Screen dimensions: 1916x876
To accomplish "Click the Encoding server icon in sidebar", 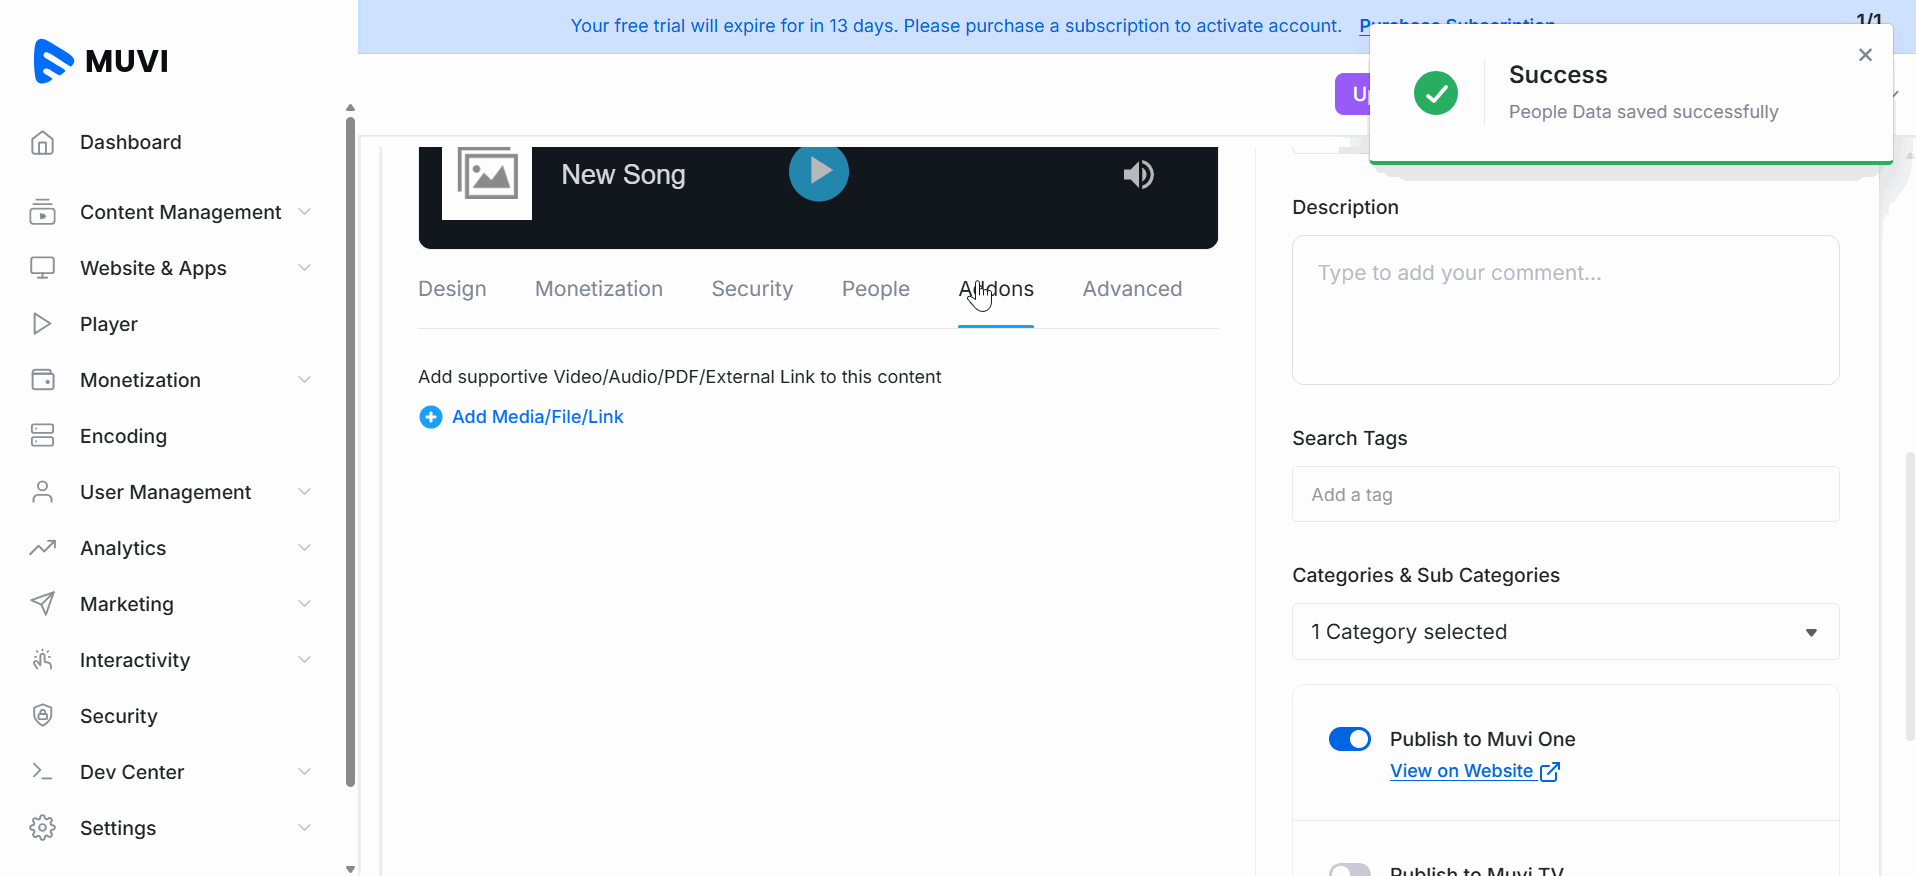I will coord(42,435).
